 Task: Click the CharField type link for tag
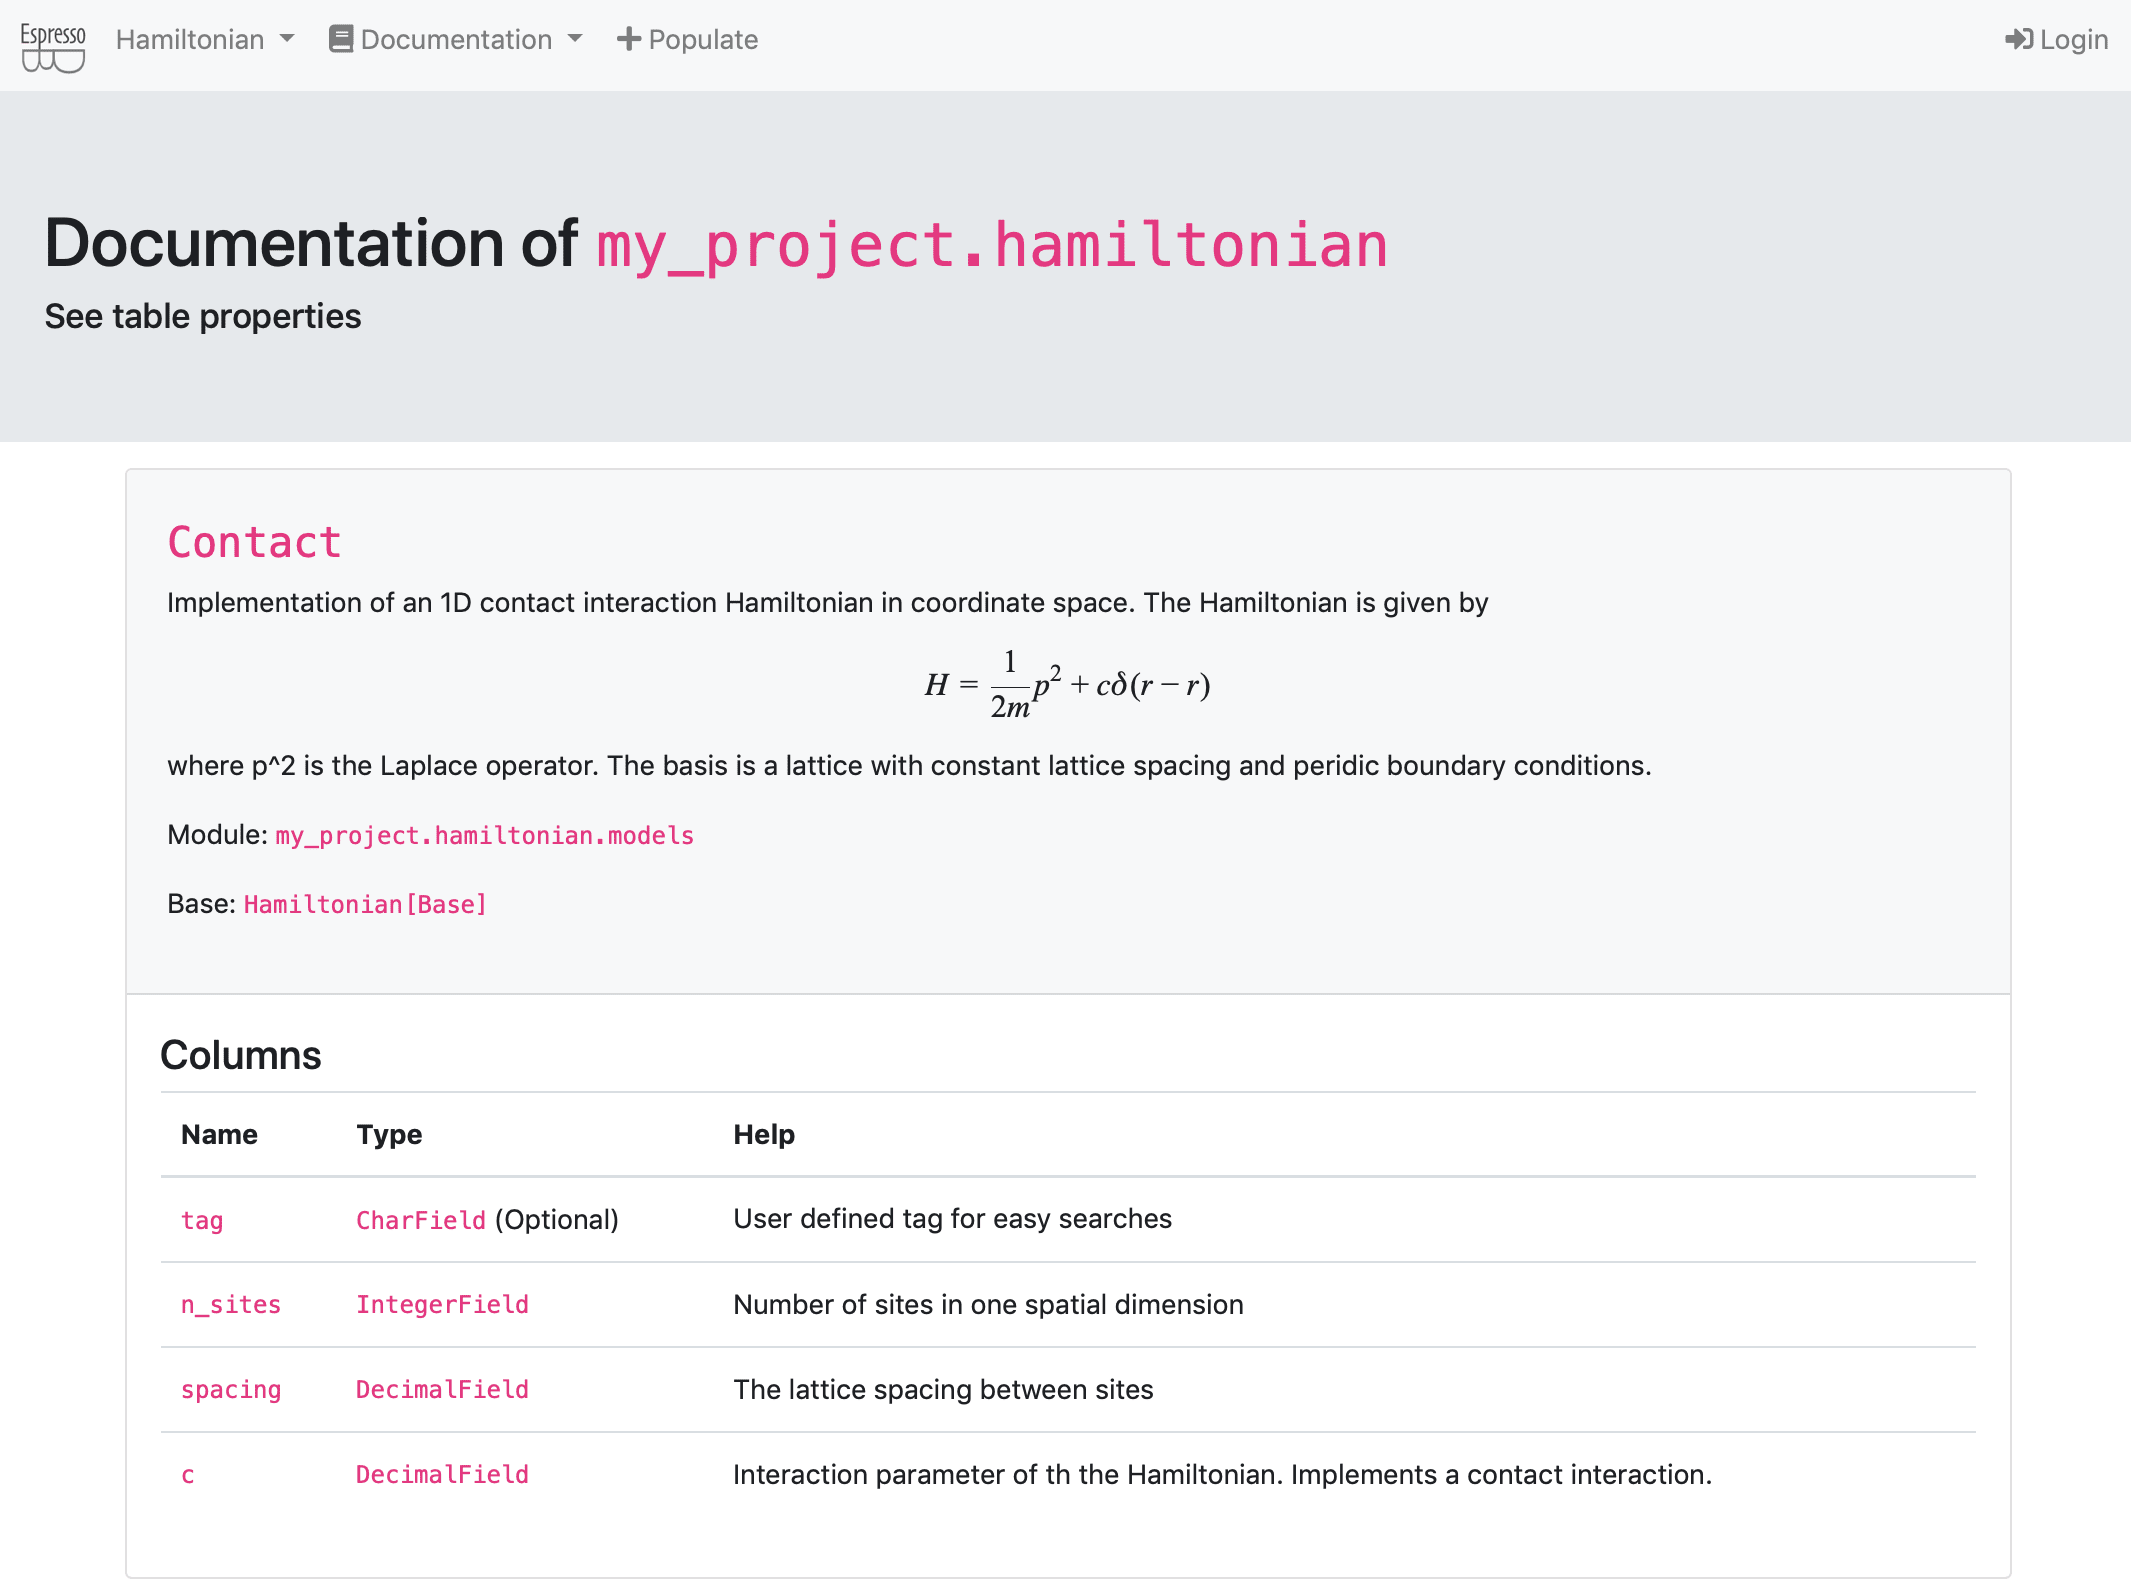coord(419,1220)
